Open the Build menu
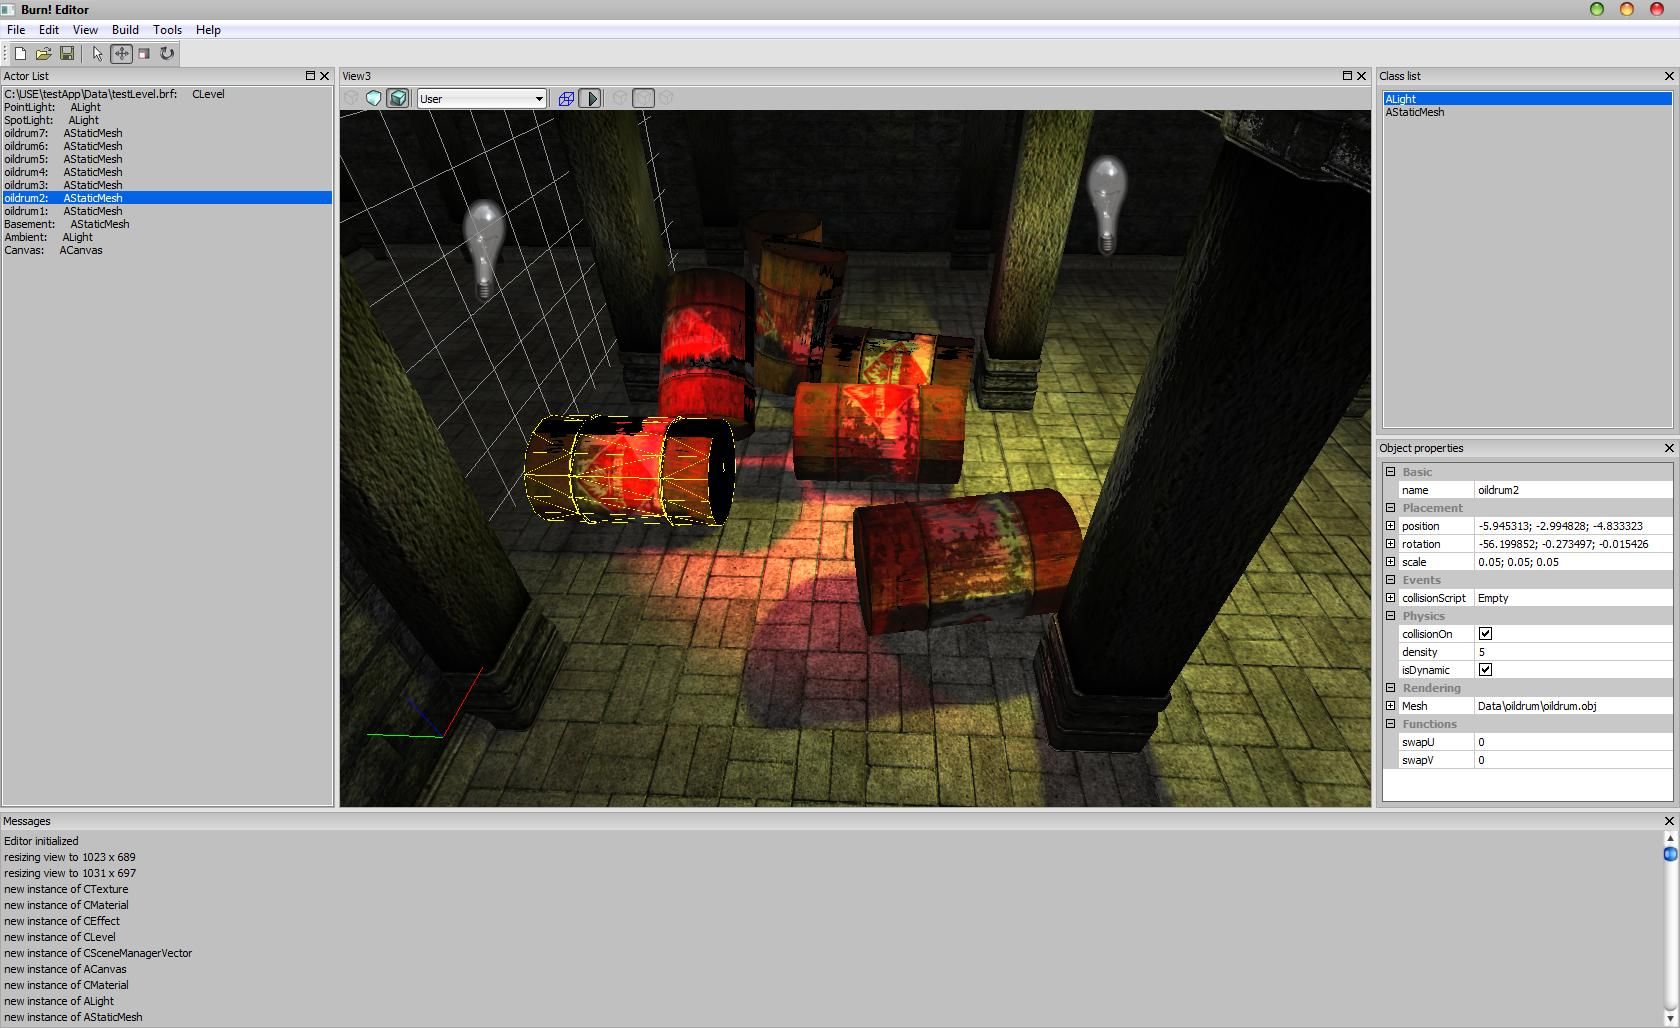Viewport: 1680px width, 1029px height. (124, 29)
